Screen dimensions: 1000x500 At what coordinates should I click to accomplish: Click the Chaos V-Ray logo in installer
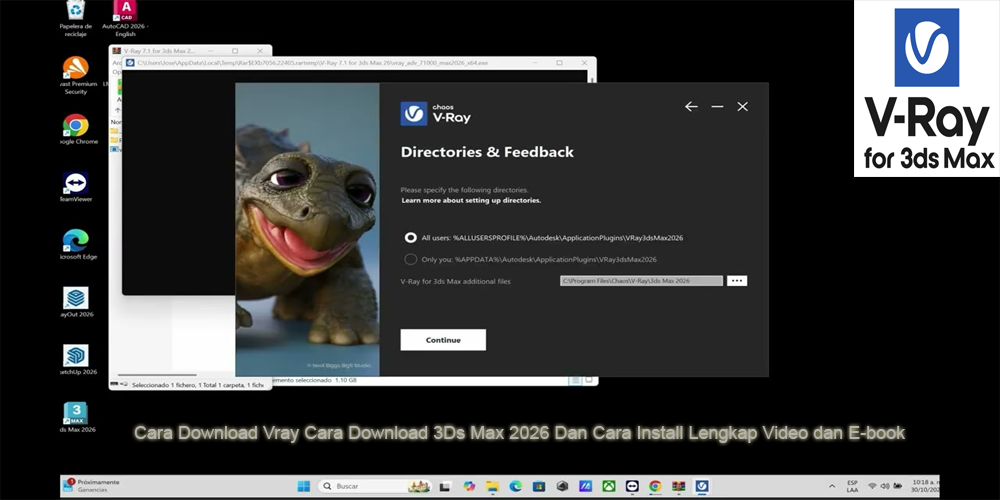(436, 114)
